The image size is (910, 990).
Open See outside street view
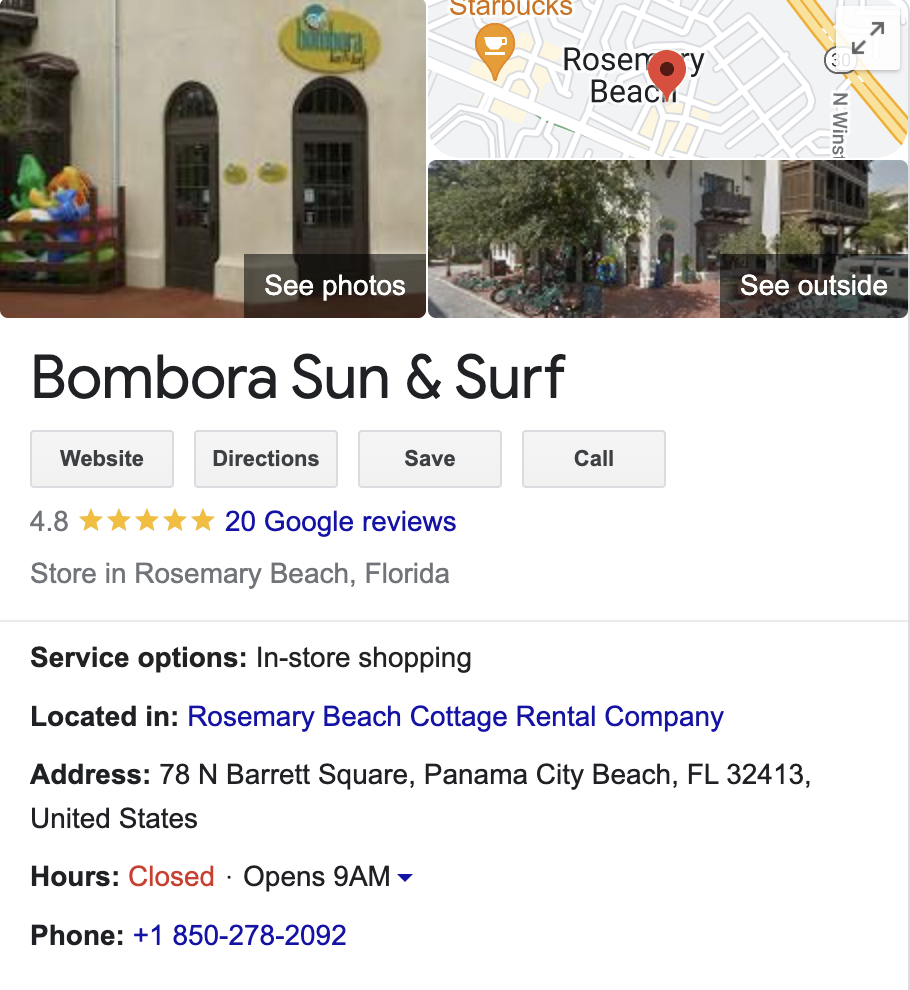(x=813, y=285)
